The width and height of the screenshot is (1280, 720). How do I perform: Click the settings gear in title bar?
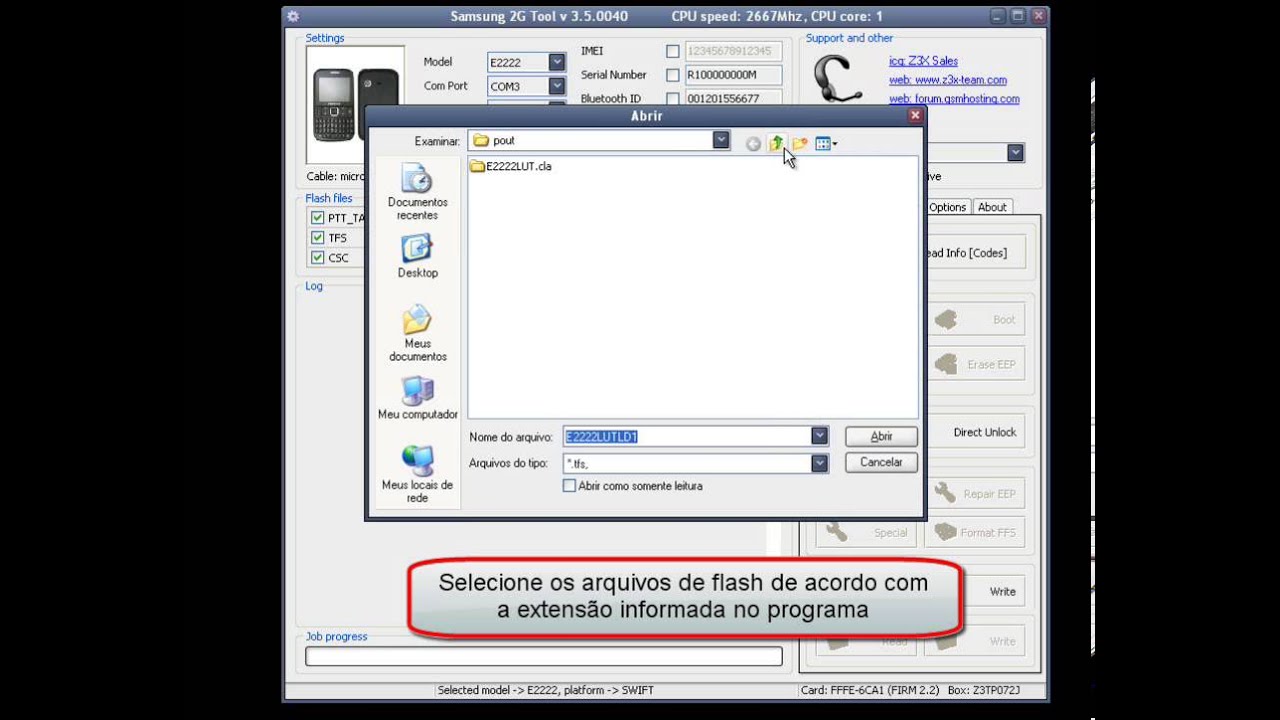click(x=293, y=16)
